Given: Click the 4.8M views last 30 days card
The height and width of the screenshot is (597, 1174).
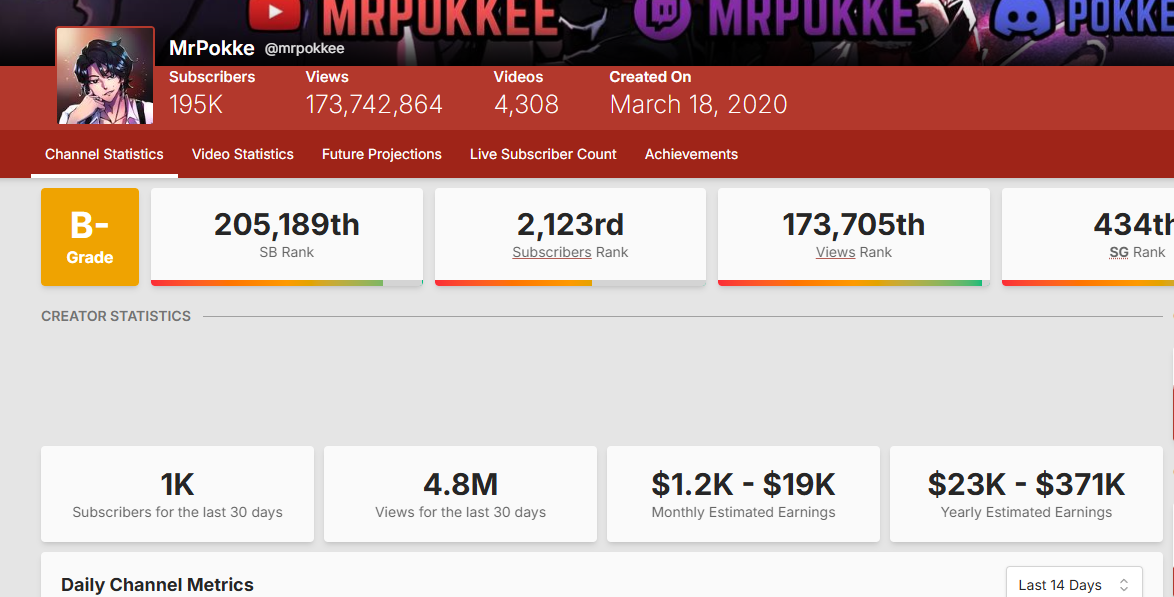Looking at the screenshot, I should click(460, 494).
